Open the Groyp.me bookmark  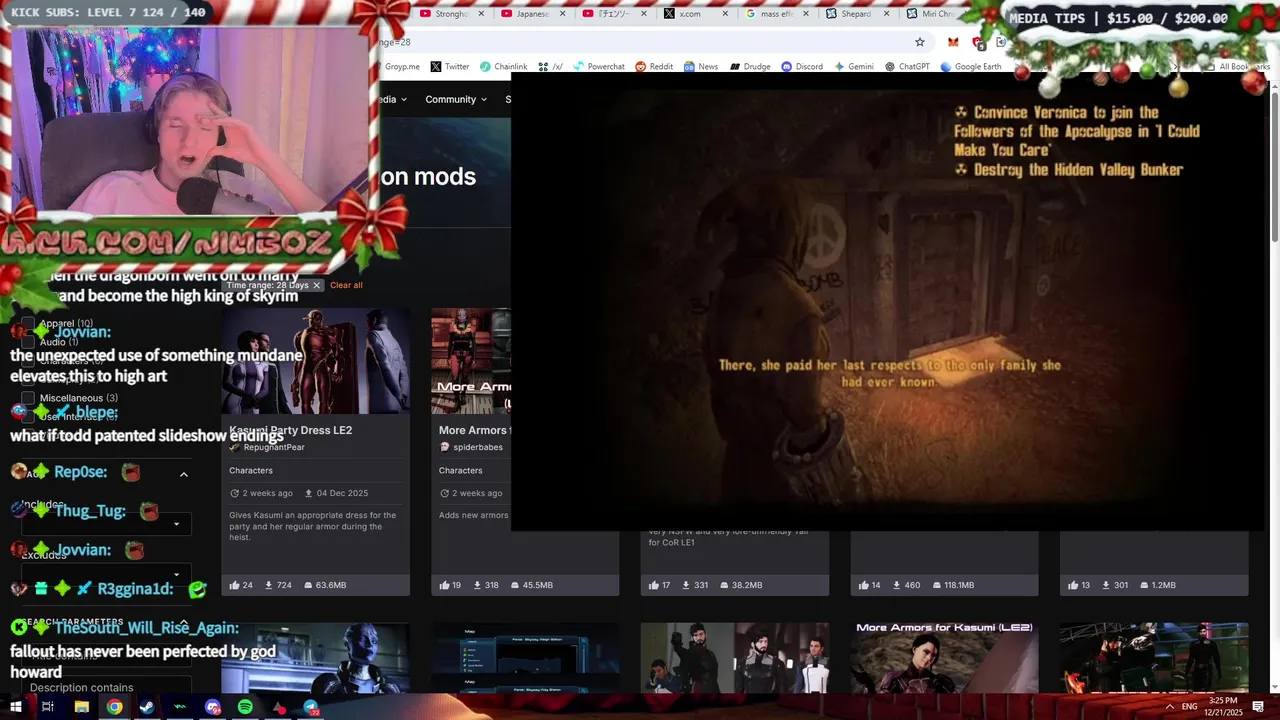coord(401,67)
